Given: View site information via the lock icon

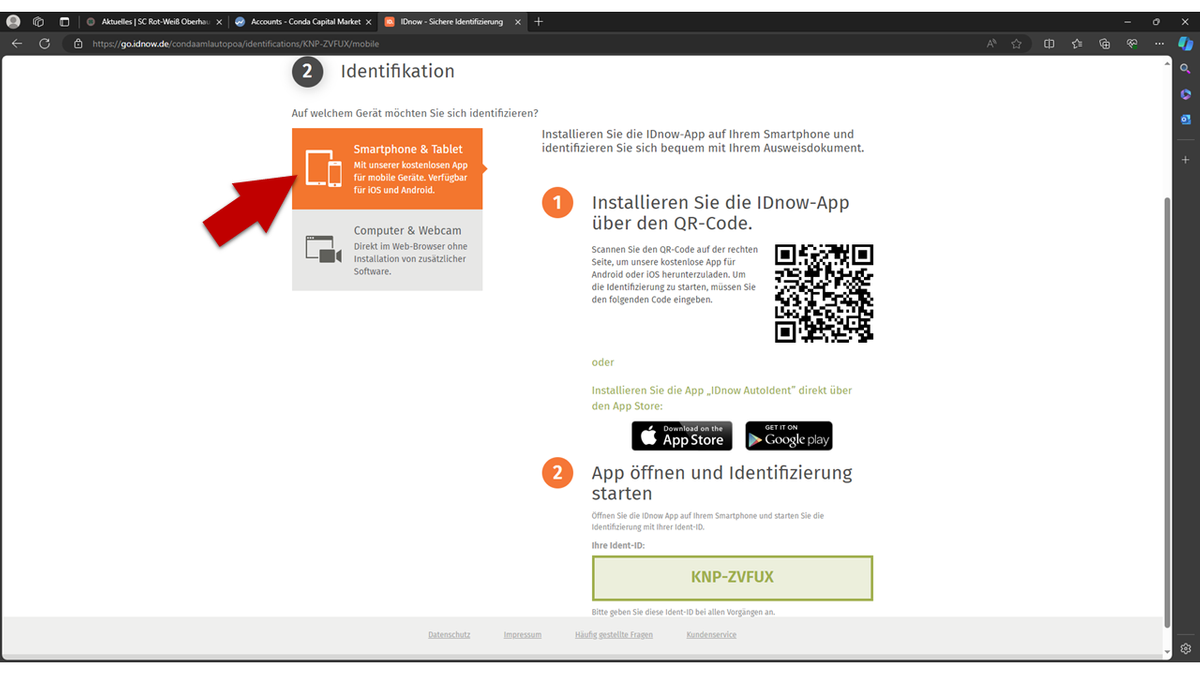Looking at the screenshot, I should tap(78, 44).
